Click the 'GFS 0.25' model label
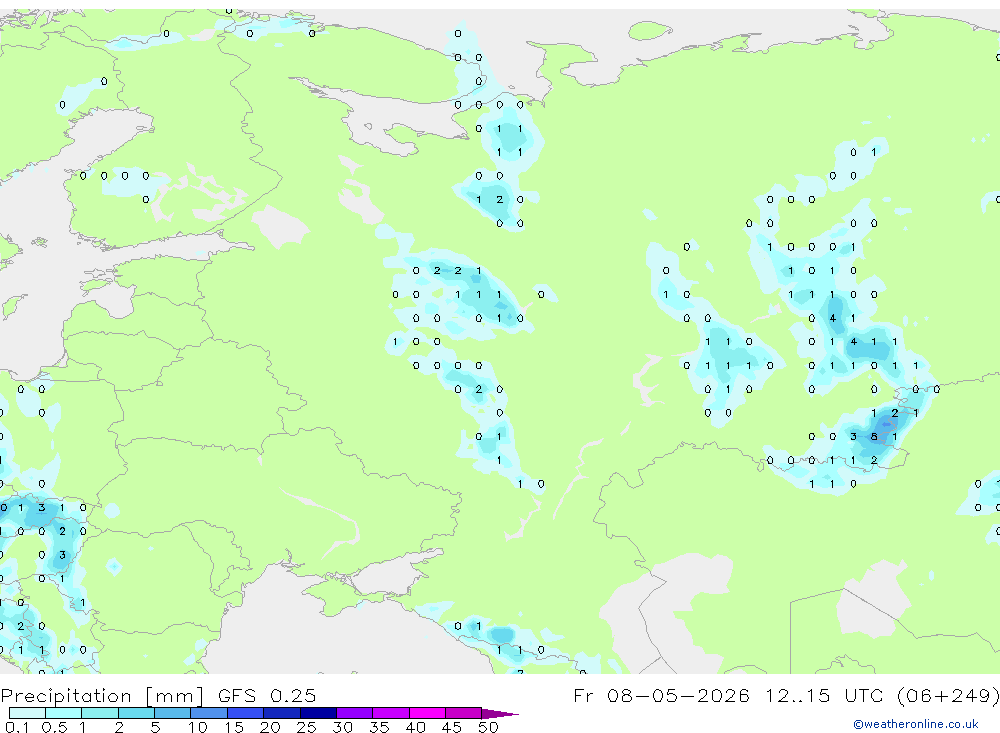This screenshot has height=733, width=1000. click(x=267, y=695)
